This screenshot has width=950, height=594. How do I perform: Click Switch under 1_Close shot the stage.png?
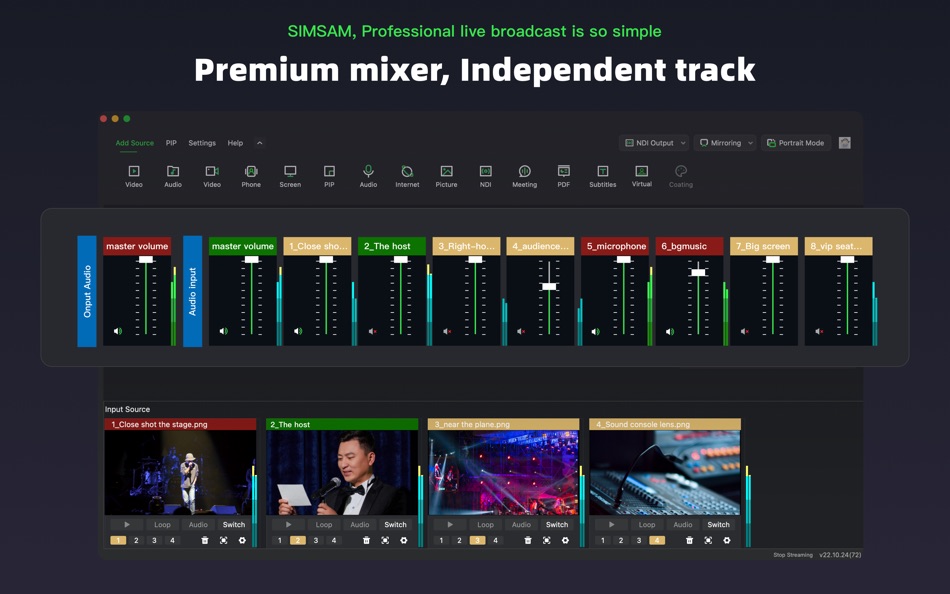click(234, 524)
